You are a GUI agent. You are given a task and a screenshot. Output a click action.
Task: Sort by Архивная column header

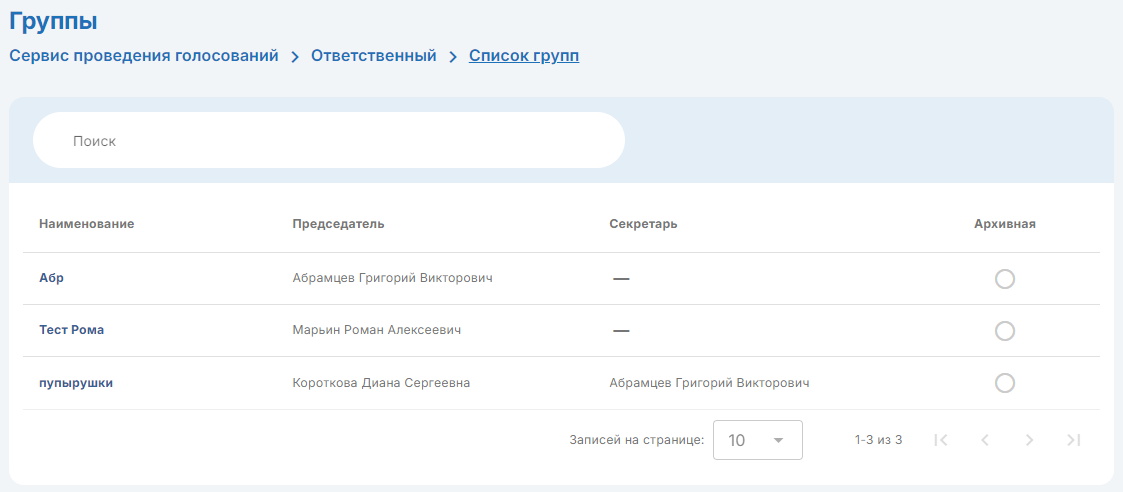[1004, 224]
